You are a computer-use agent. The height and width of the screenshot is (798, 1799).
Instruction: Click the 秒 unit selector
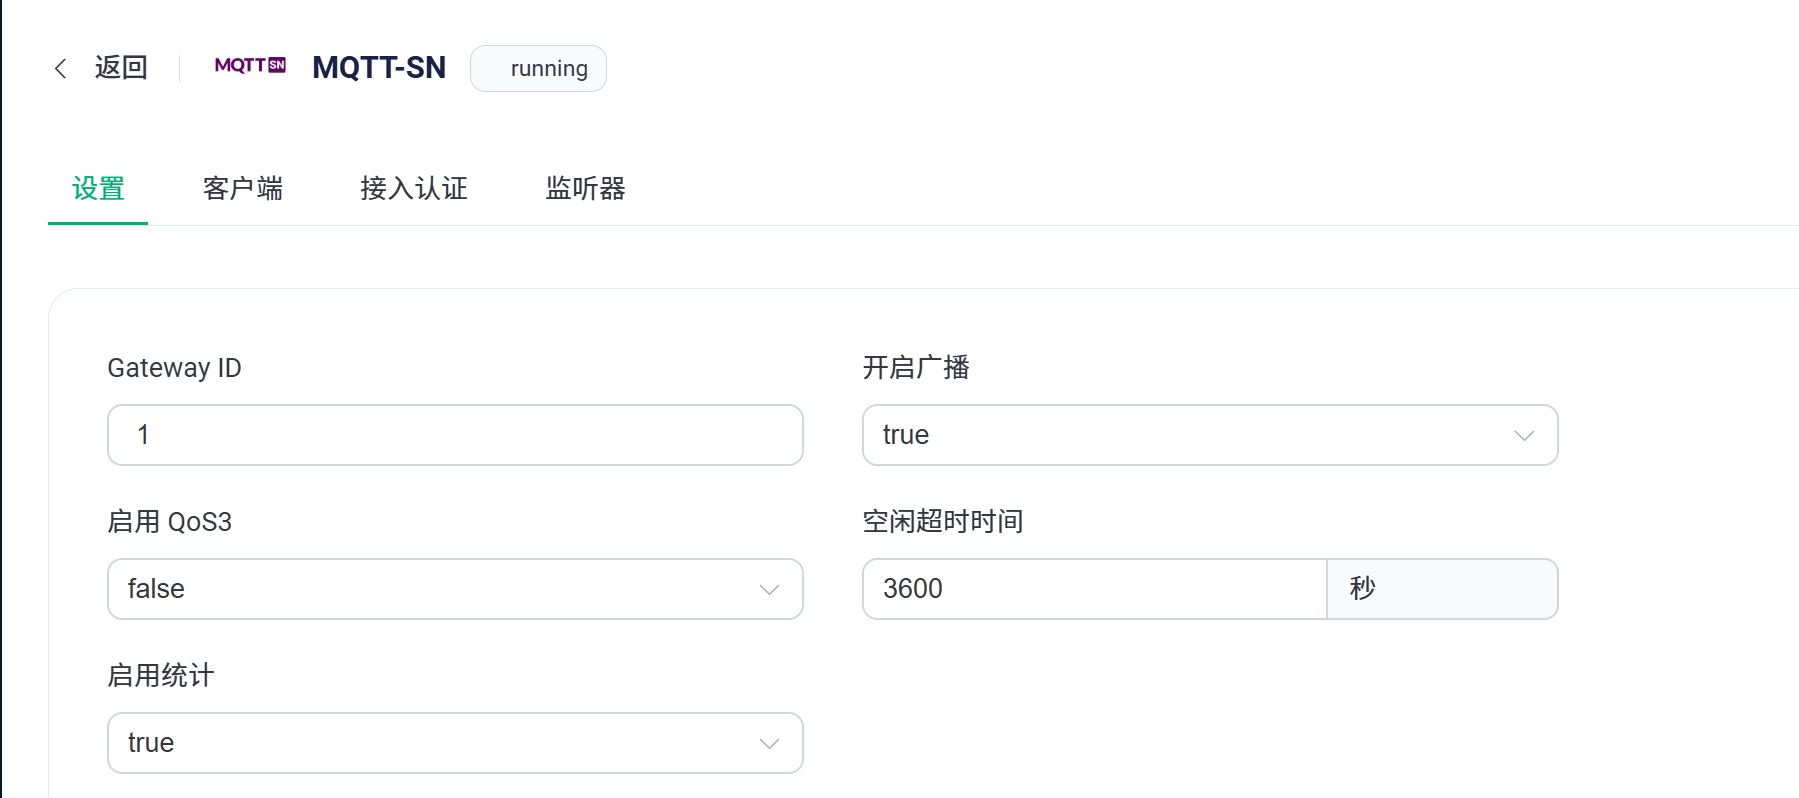pos(1442,589)
